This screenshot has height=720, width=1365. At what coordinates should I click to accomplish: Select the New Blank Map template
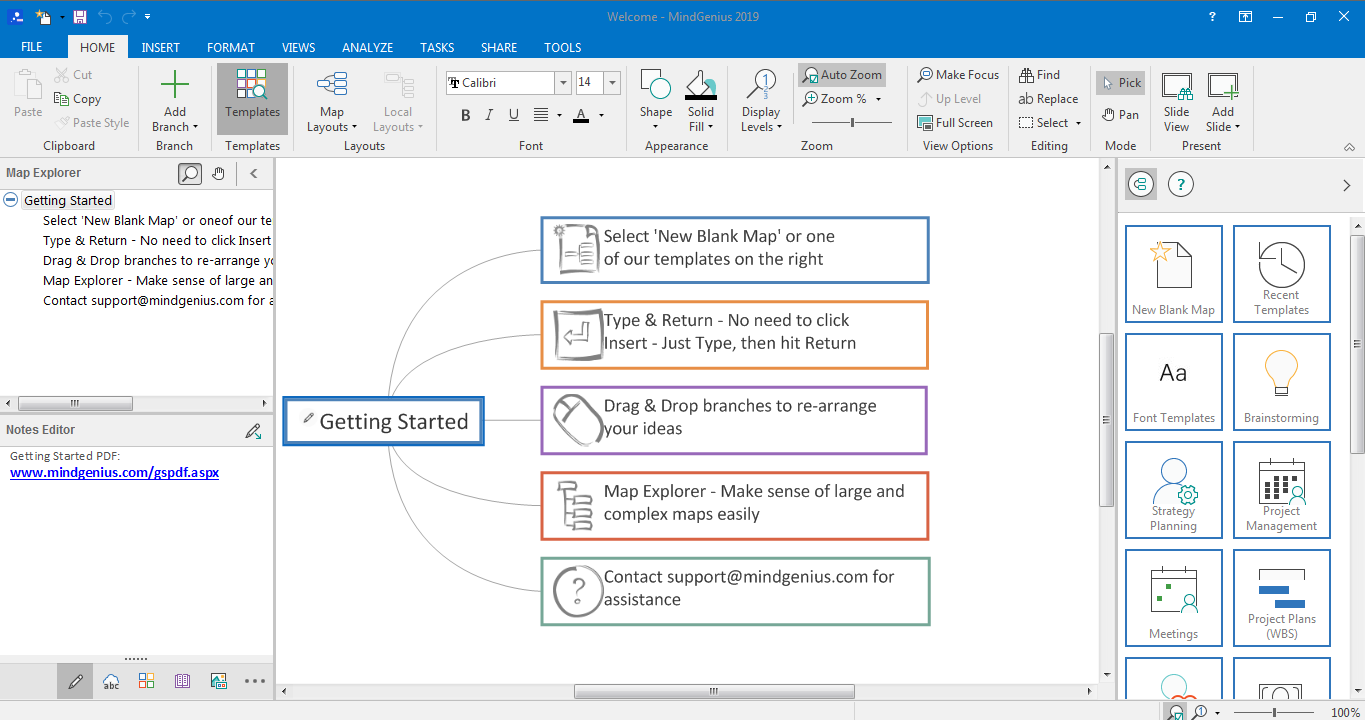1174,273
